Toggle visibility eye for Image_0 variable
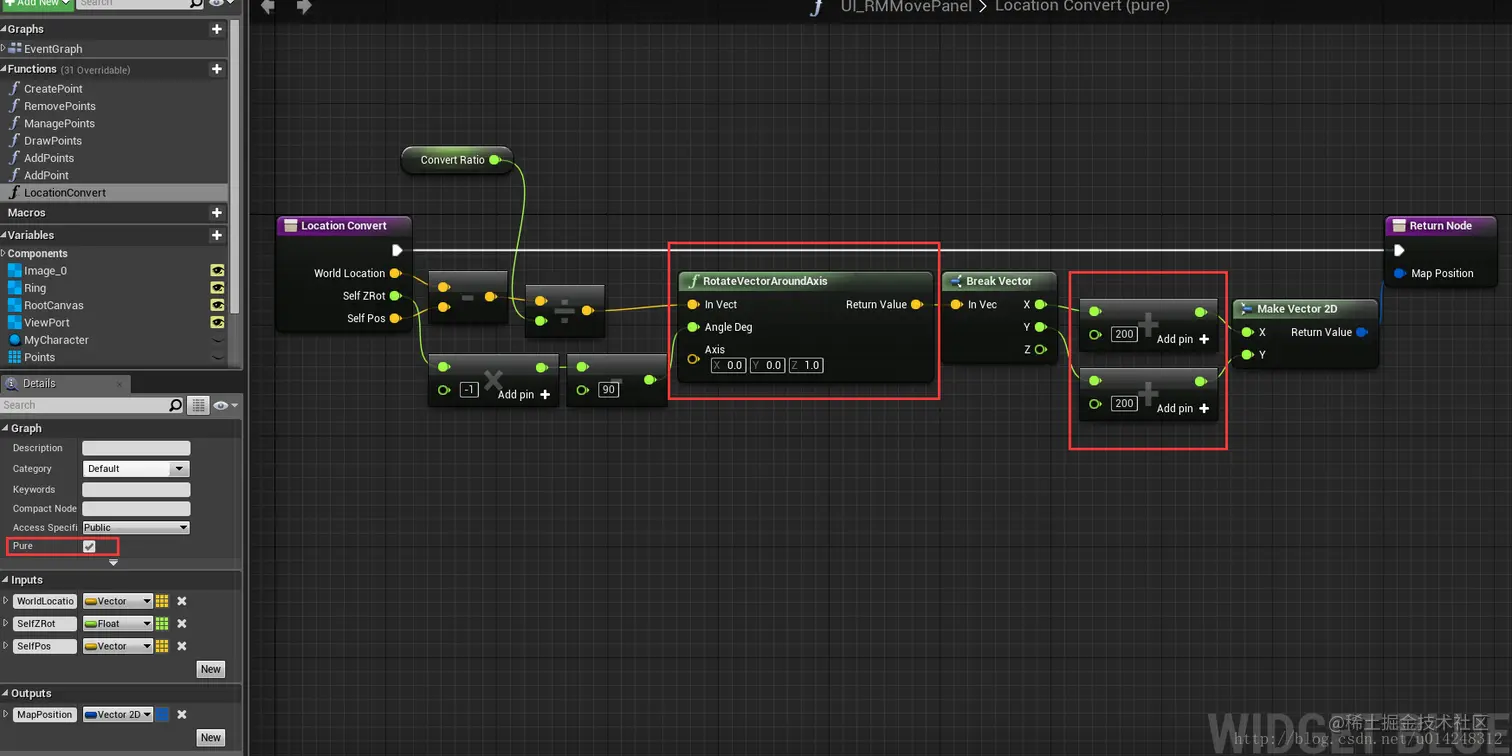 coord(217,271)
